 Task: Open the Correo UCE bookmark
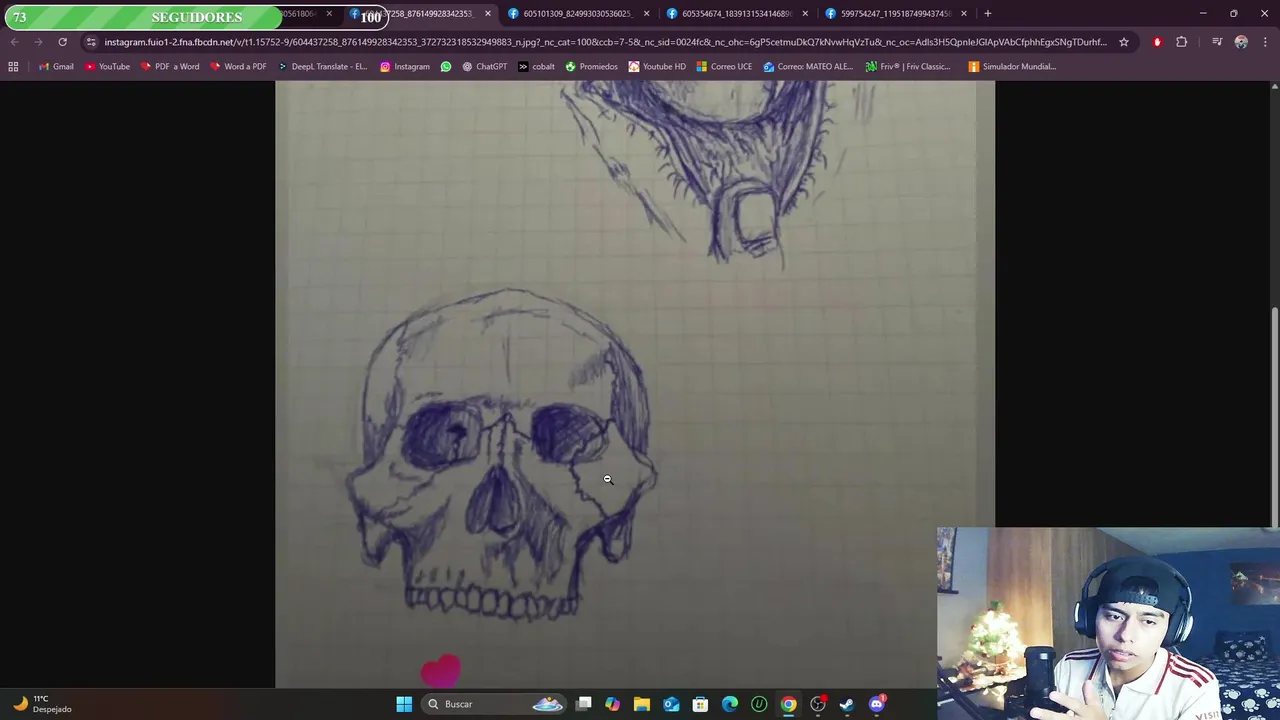point(724,66)
